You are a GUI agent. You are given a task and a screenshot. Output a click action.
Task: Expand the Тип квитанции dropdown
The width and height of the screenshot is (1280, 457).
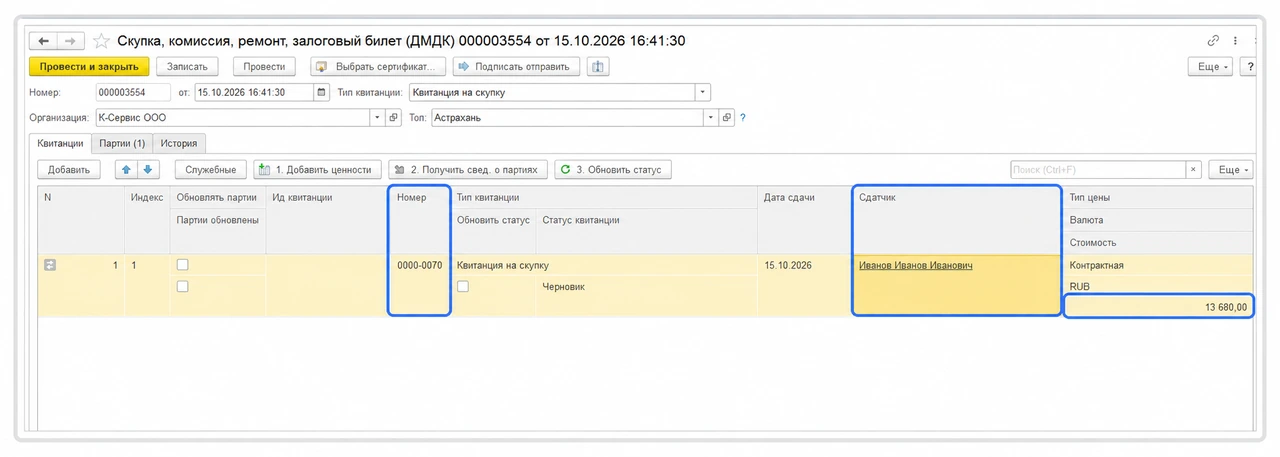[x=703, y=92]
